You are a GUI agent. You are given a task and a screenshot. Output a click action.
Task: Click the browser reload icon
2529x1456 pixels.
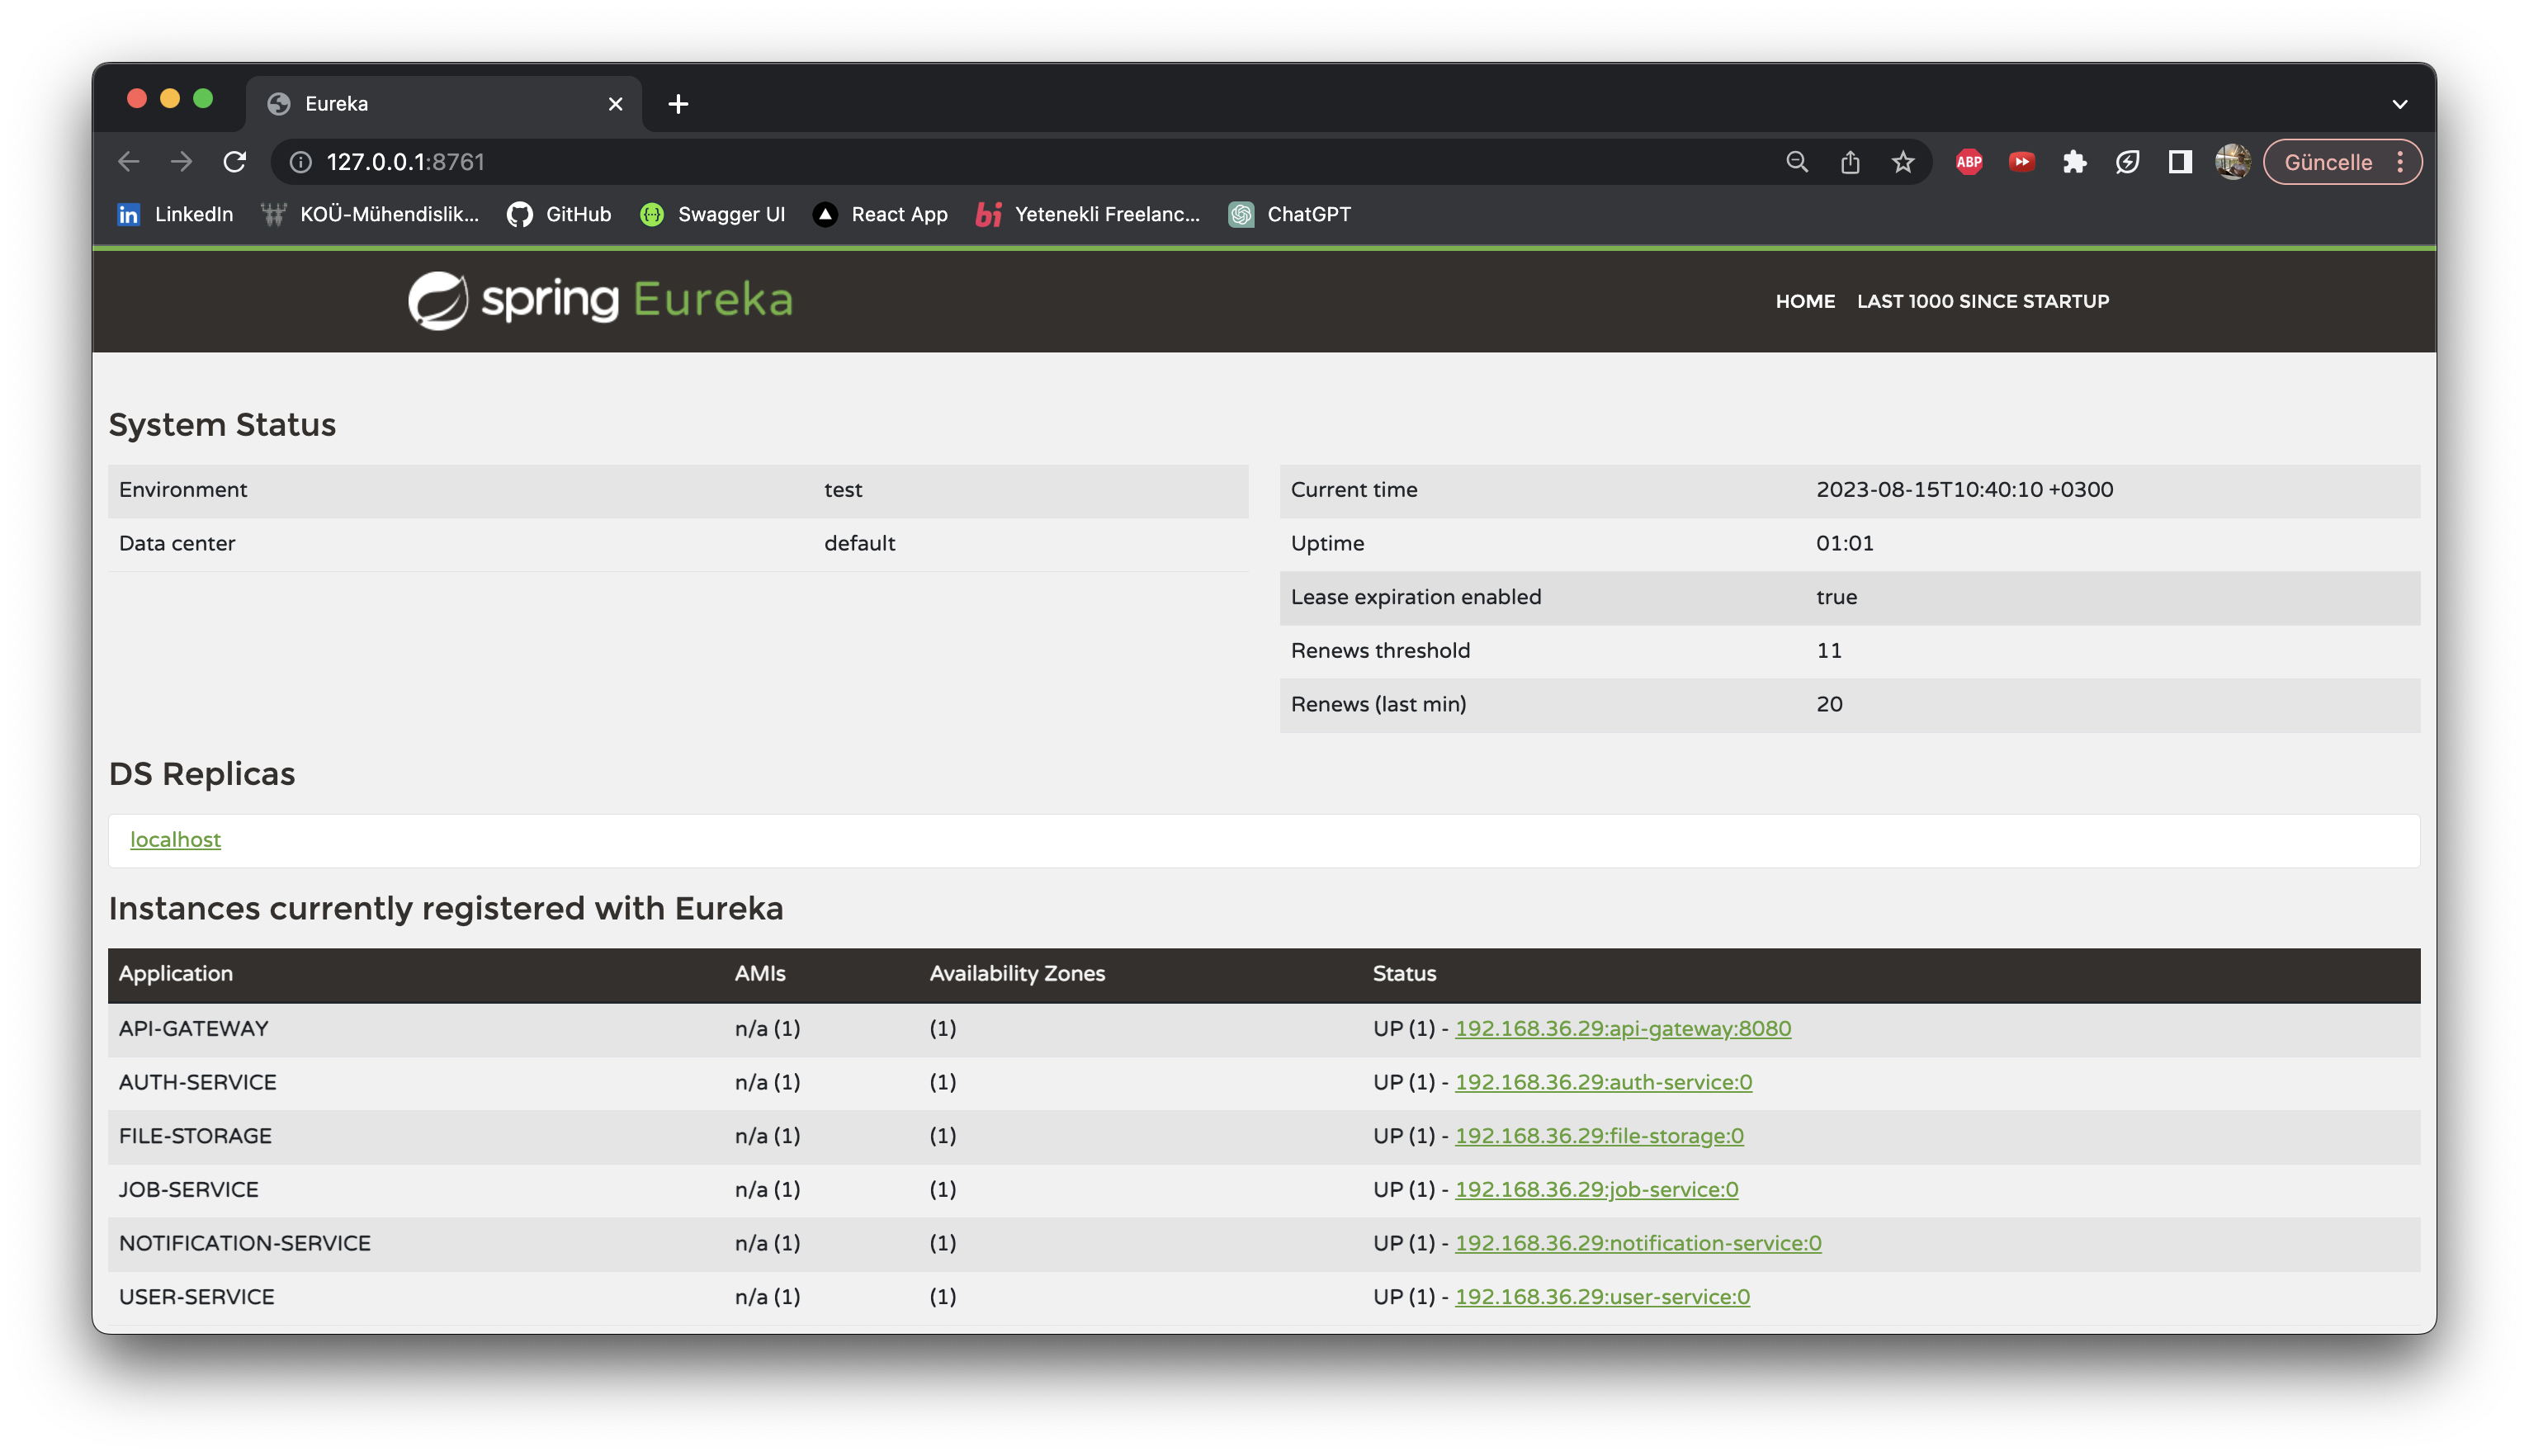[234, 162]
